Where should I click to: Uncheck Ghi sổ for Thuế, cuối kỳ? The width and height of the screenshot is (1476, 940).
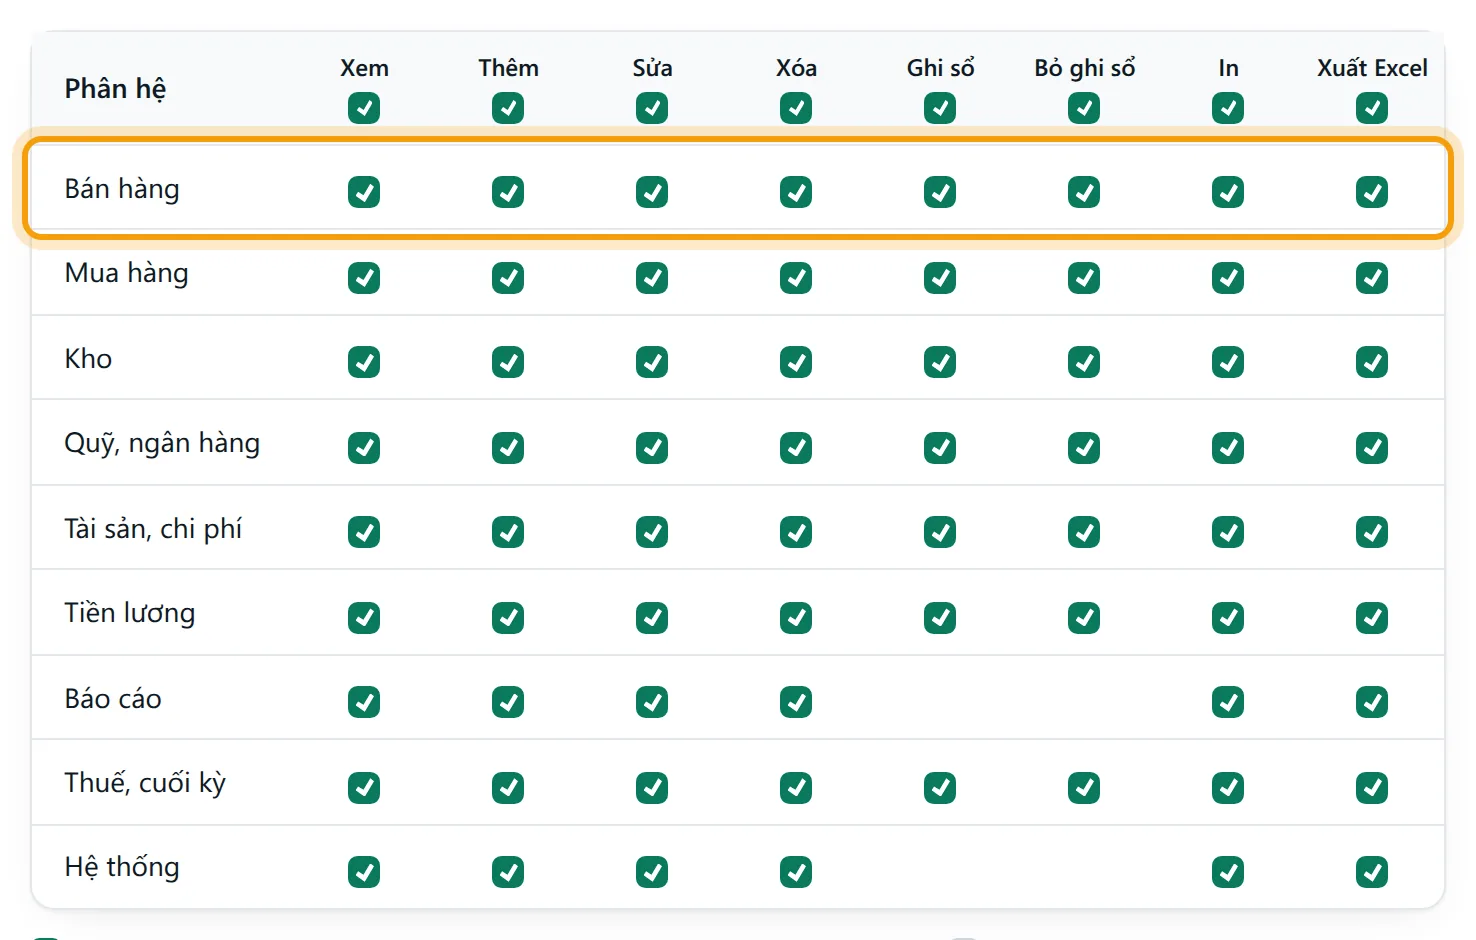click(x=940, y=788)
